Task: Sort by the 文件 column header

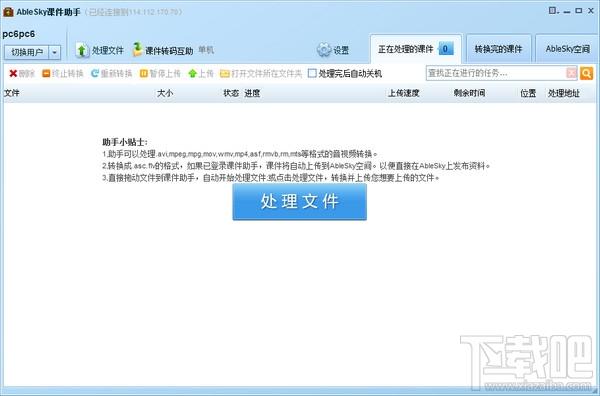Action: pos(11,93)
